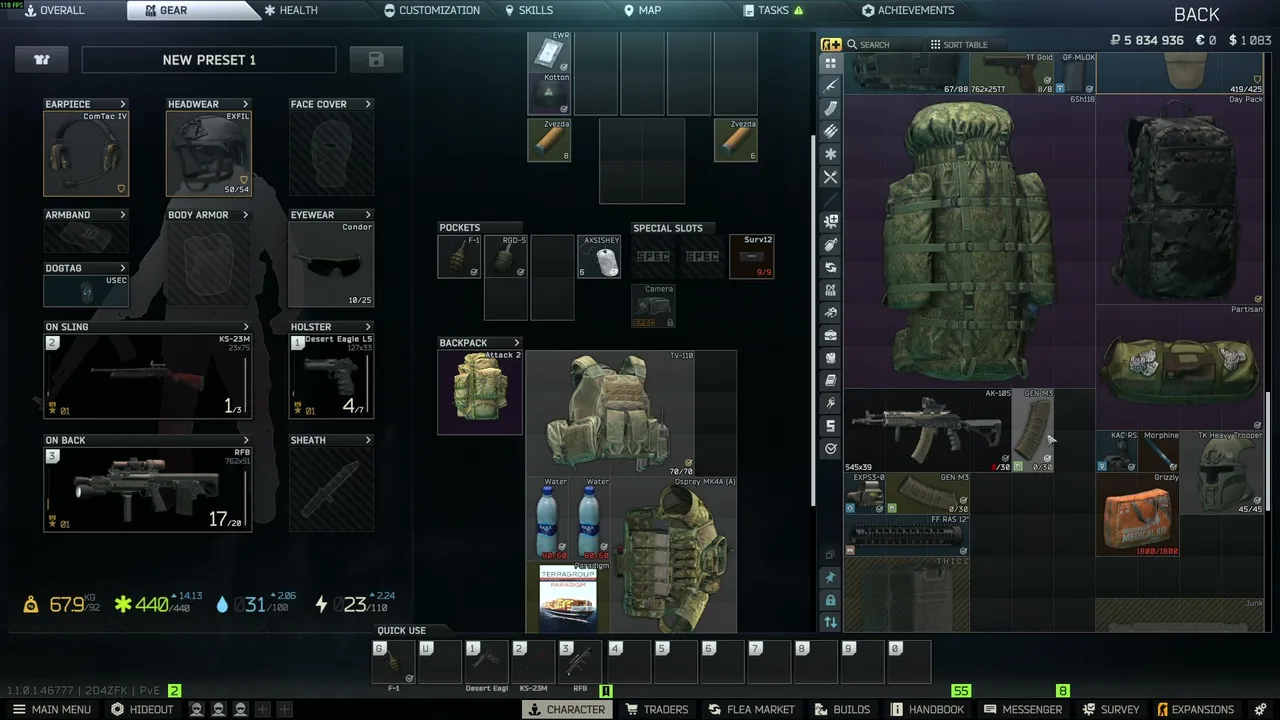Open the outfit preset shirts icon button

42,60
